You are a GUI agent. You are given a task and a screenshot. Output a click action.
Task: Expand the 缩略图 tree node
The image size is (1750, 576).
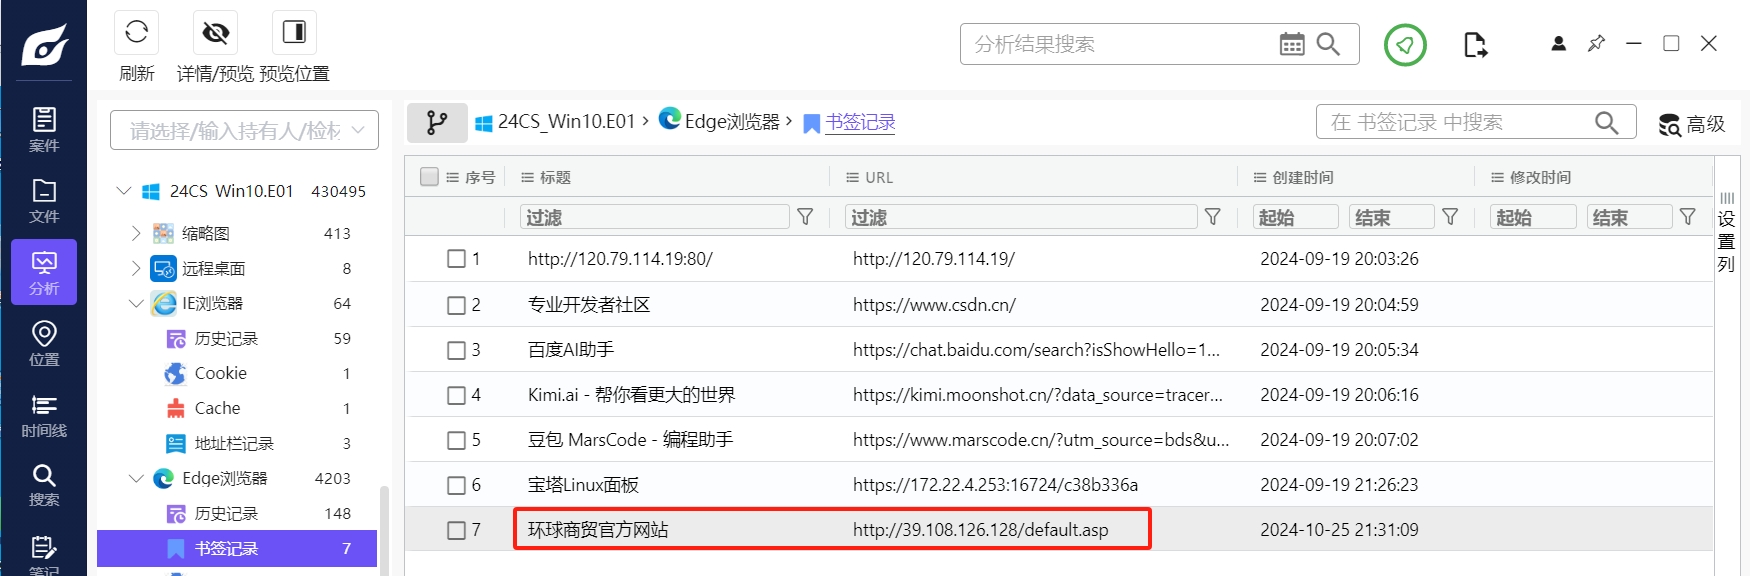click(137, 233)
